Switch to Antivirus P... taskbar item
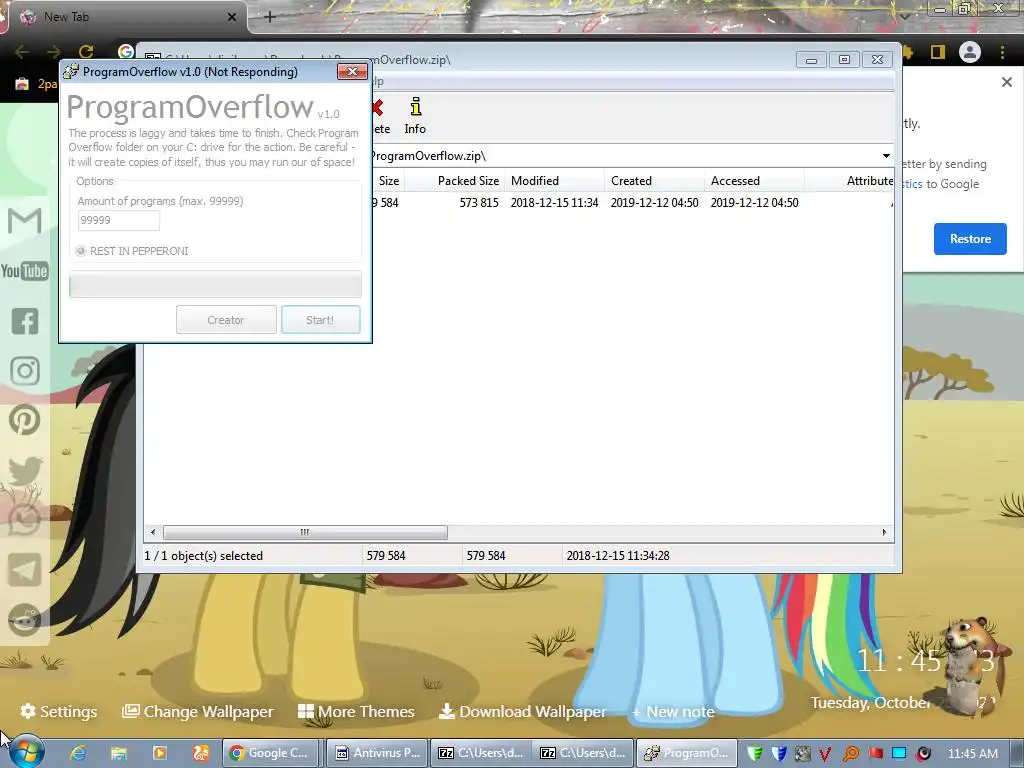 tap(377, 753)
